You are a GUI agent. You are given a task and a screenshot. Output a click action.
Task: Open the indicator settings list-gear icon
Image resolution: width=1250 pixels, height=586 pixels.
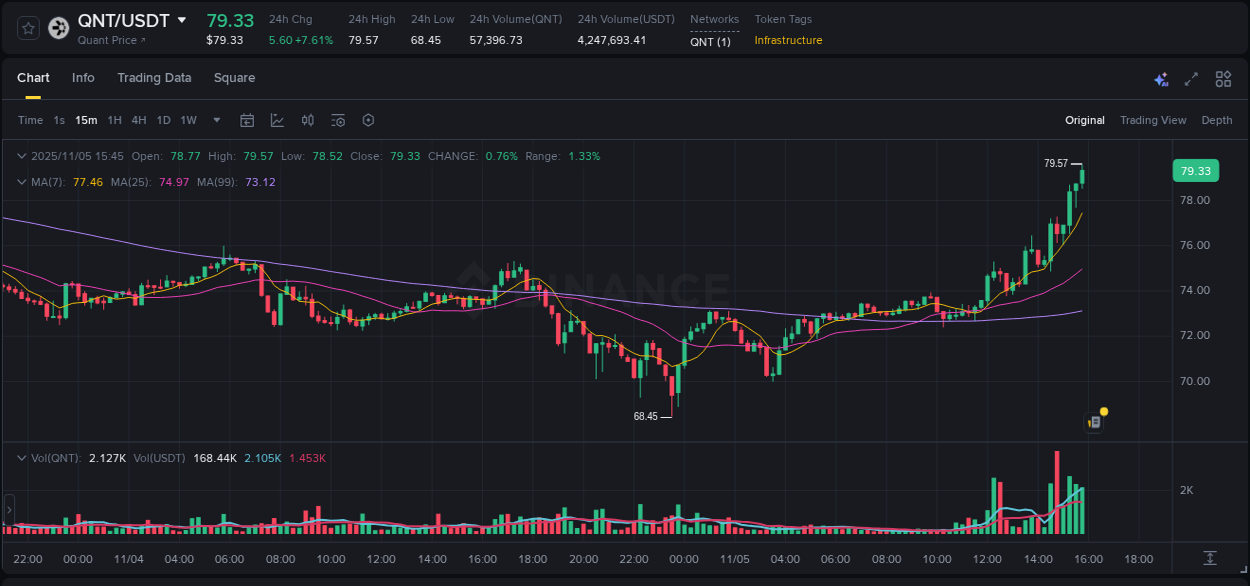(x=337, y=120)
